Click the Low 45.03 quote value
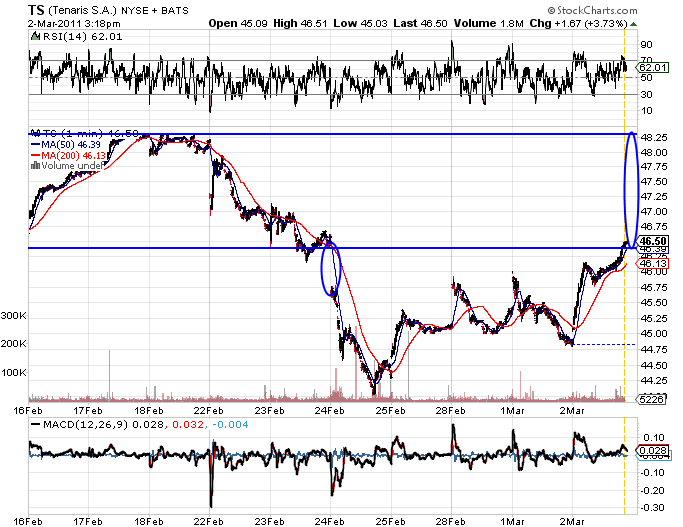Screen dimensions: 683x527 pos(360,24)
